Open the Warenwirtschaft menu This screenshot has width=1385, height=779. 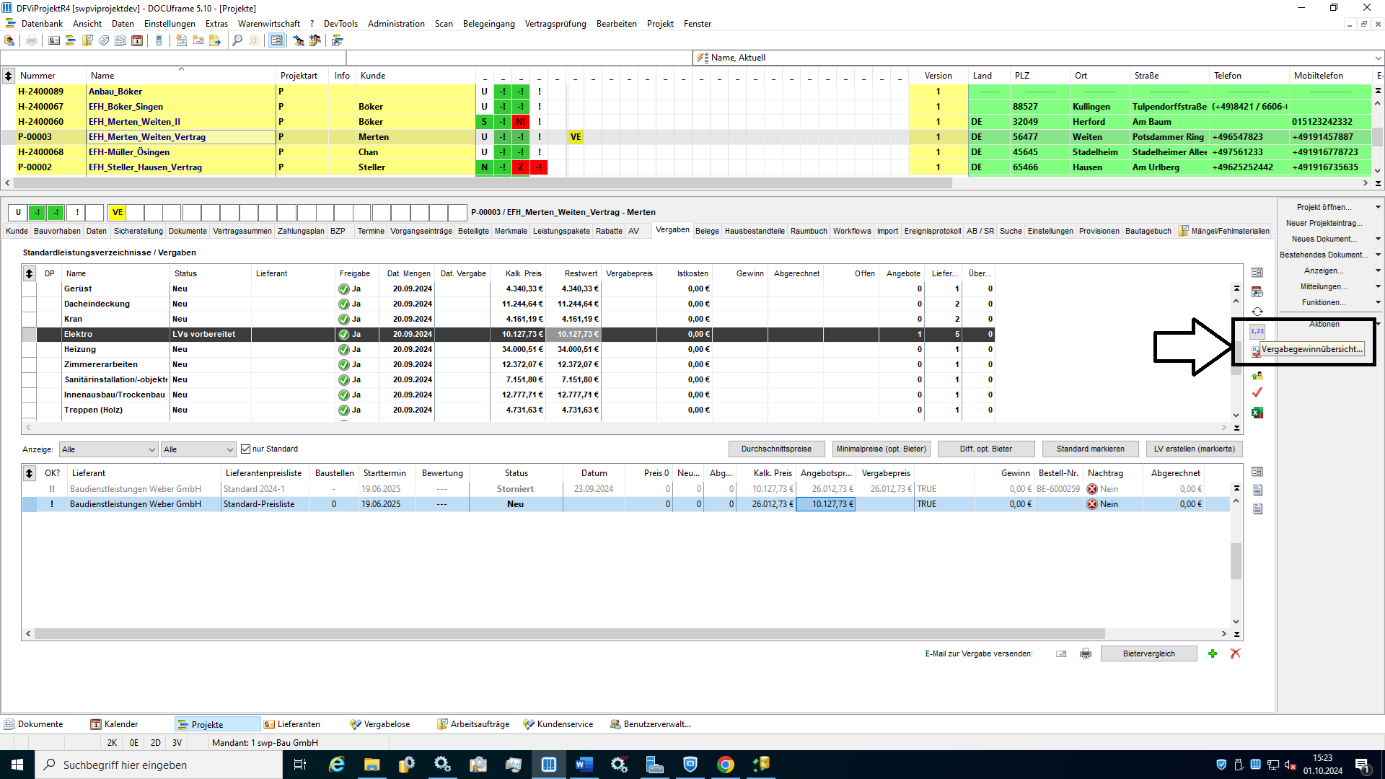[269, 23]
